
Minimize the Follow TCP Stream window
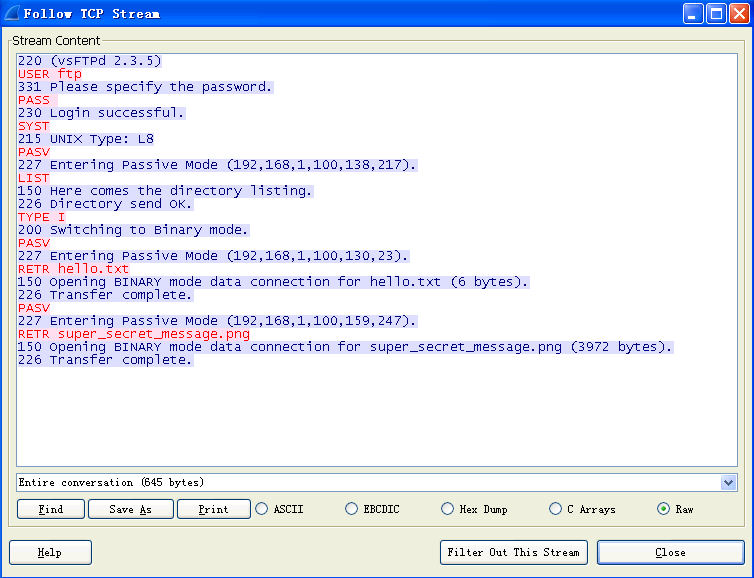(x=693, y=13)
